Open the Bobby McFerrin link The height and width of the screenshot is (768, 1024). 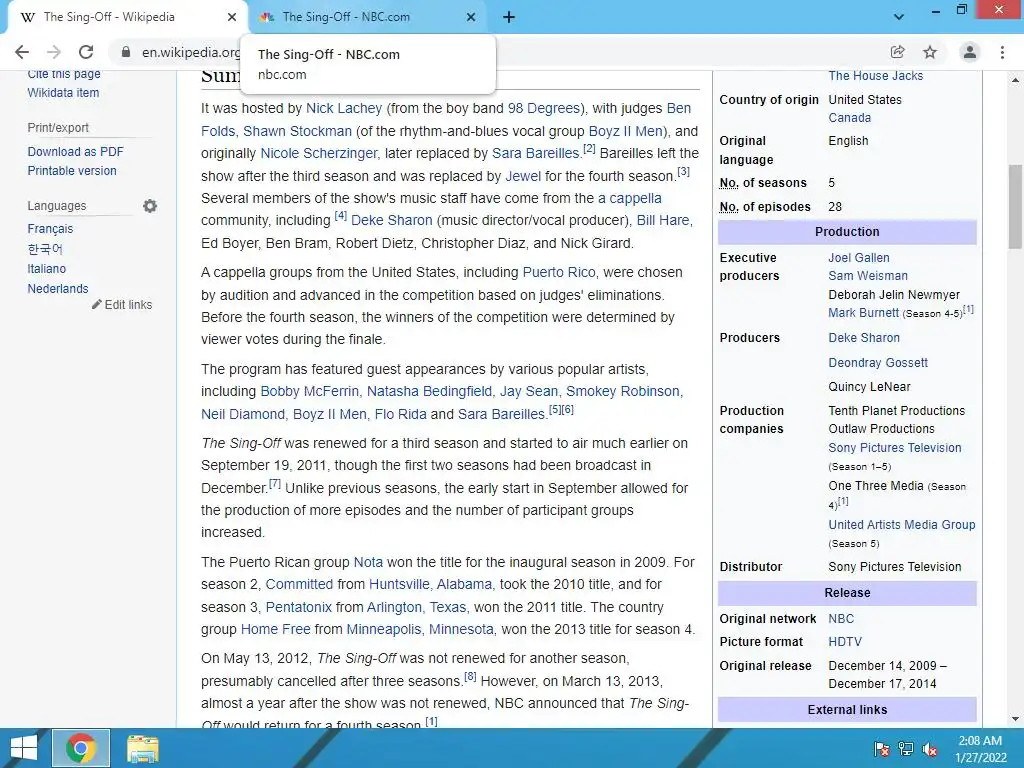pos(310,391)
